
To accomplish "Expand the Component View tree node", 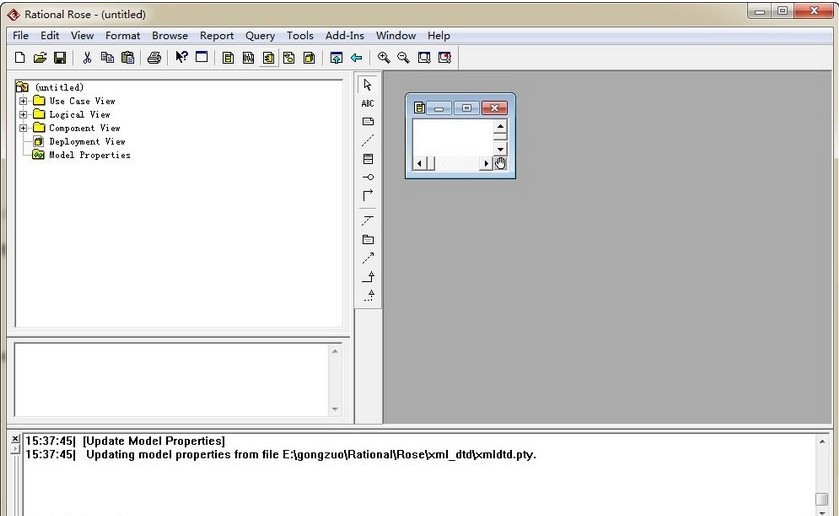I will pos(23,128).
